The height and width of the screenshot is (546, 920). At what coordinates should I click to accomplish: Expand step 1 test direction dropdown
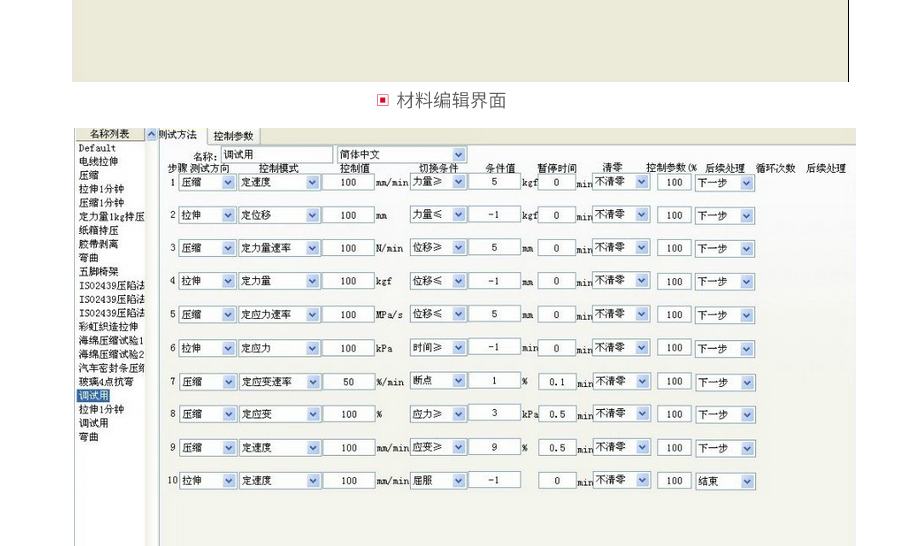click(x=229, y=183)
